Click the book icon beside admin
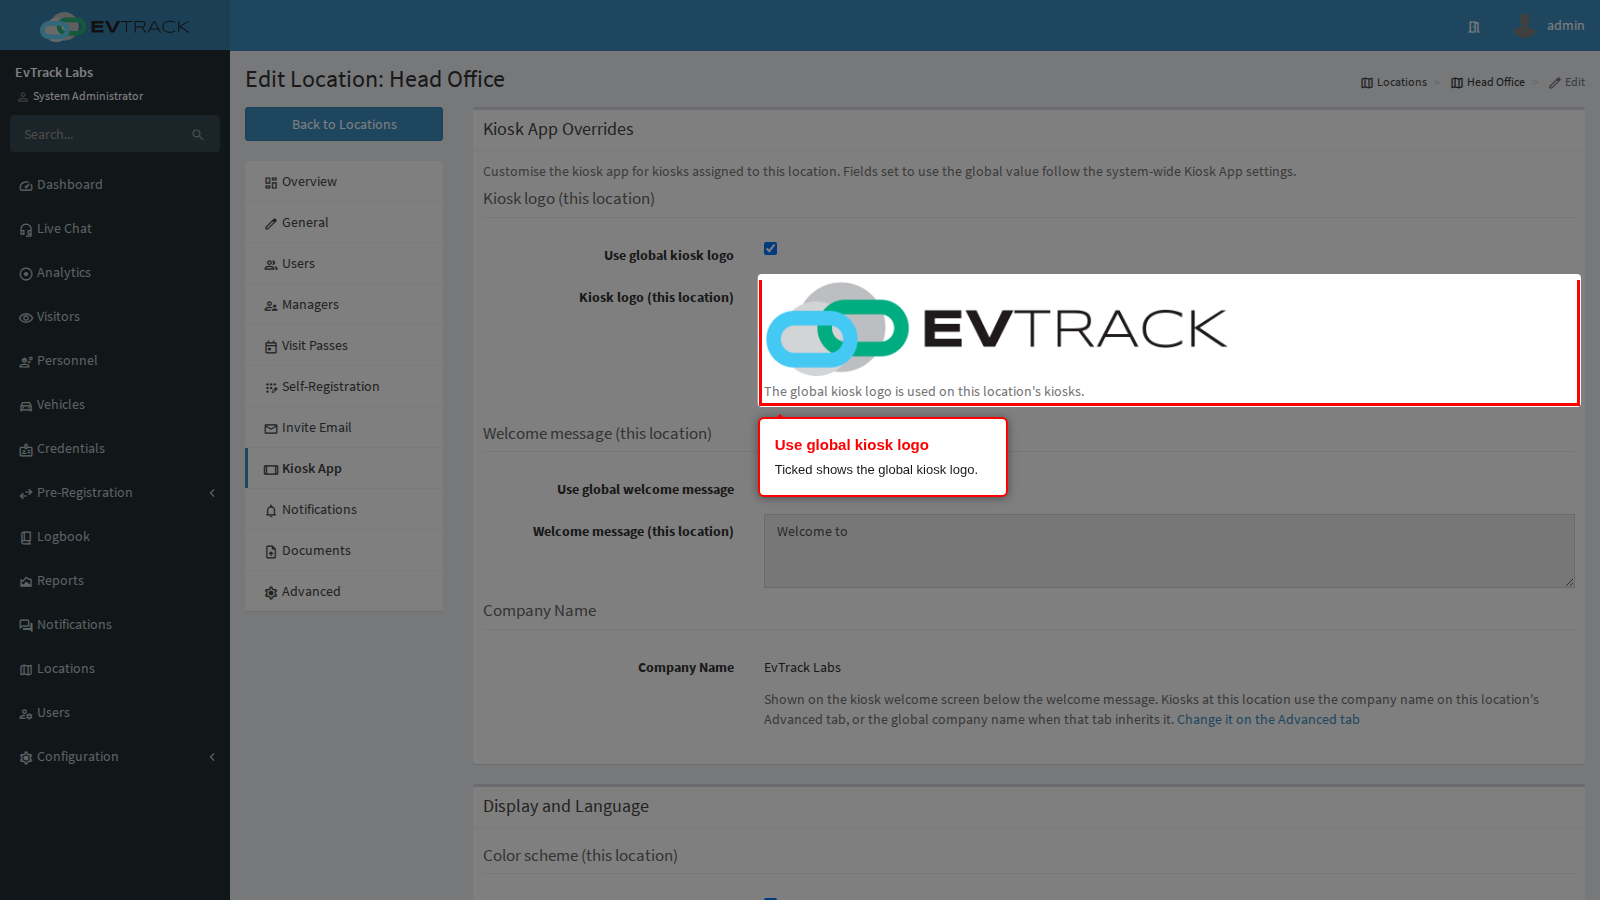 click(1474, 27)
